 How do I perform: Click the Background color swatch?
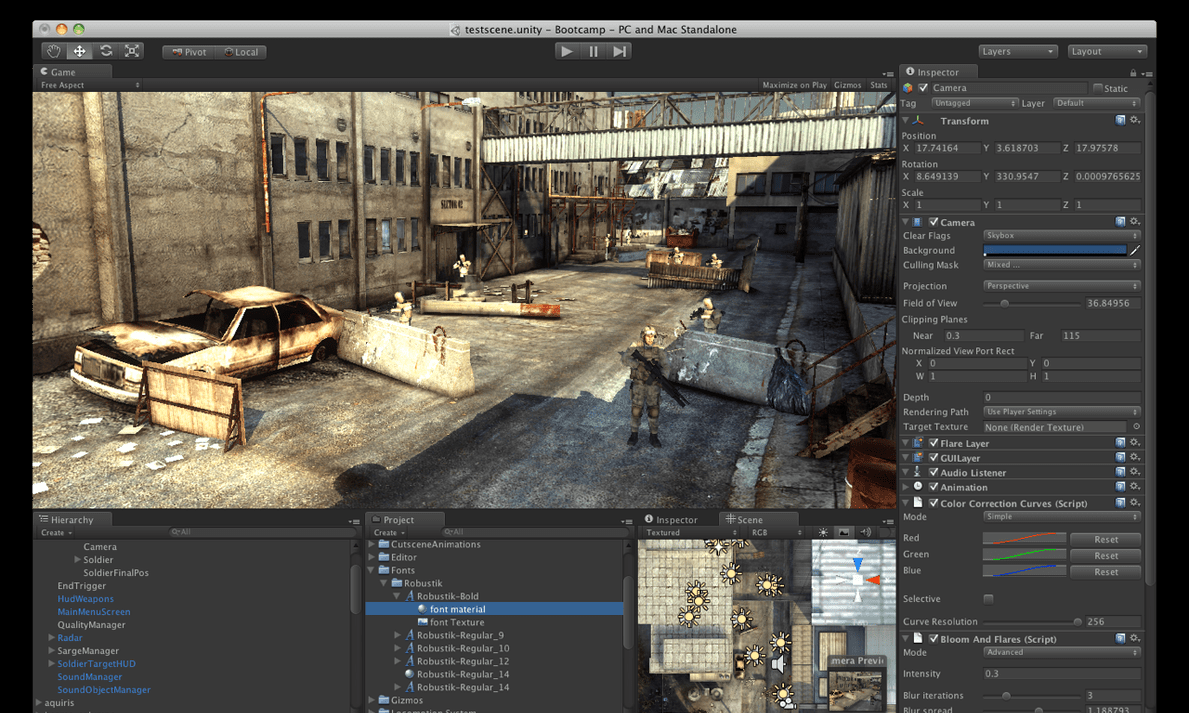coord(1055,250)
